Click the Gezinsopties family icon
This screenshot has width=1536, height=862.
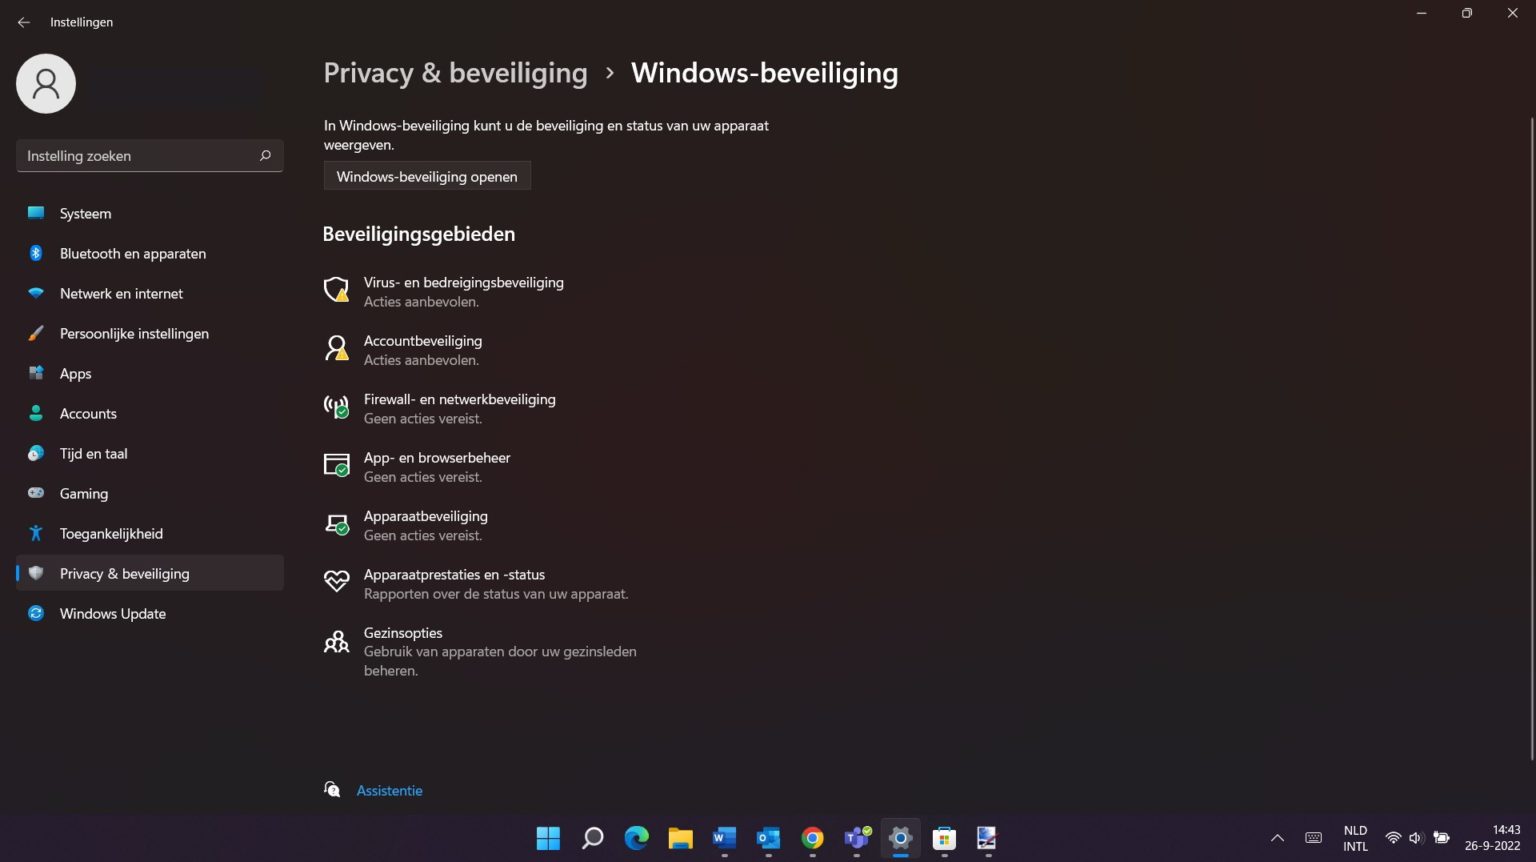pyautogui.click(x=336, y=641)
